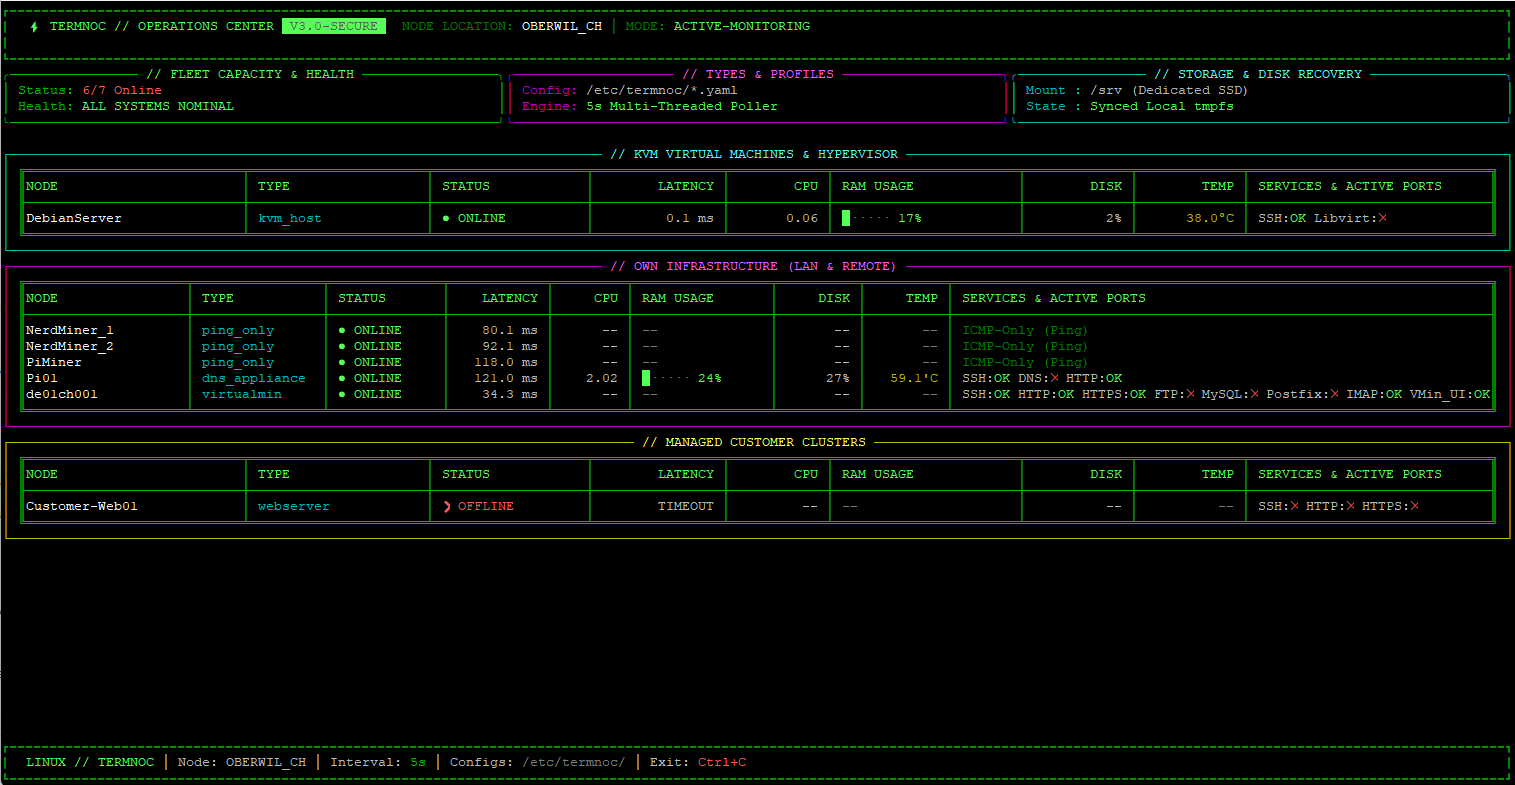1515x785 pixels.
Task: Click the online status dot for de01ch001
Action: coord(342,394)
